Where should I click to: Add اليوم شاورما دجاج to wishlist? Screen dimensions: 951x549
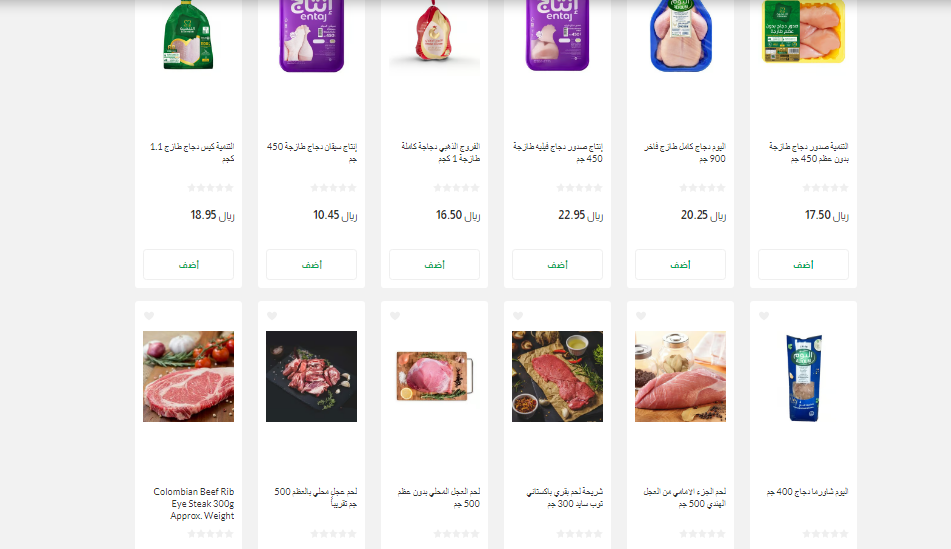[764, 316]
